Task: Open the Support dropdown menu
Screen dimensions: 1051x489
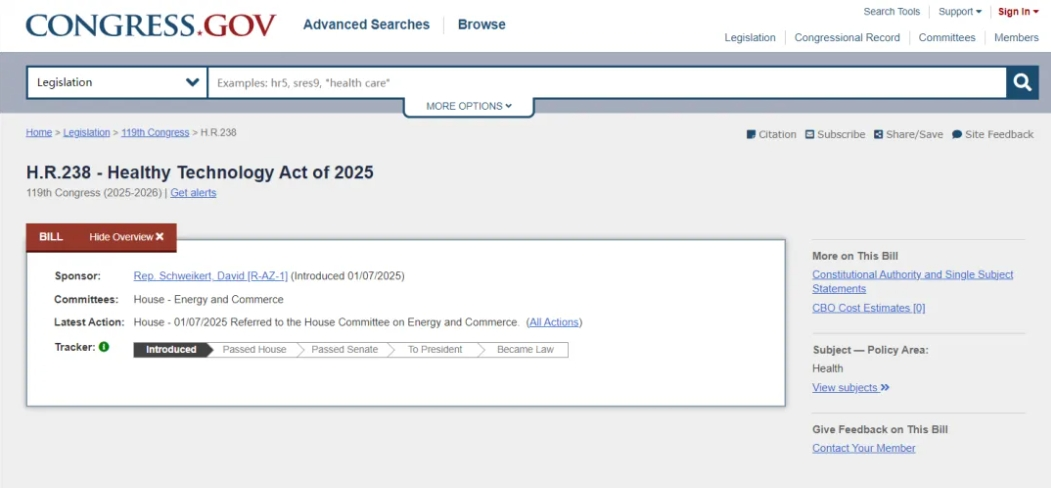Action: click(959, 12)
